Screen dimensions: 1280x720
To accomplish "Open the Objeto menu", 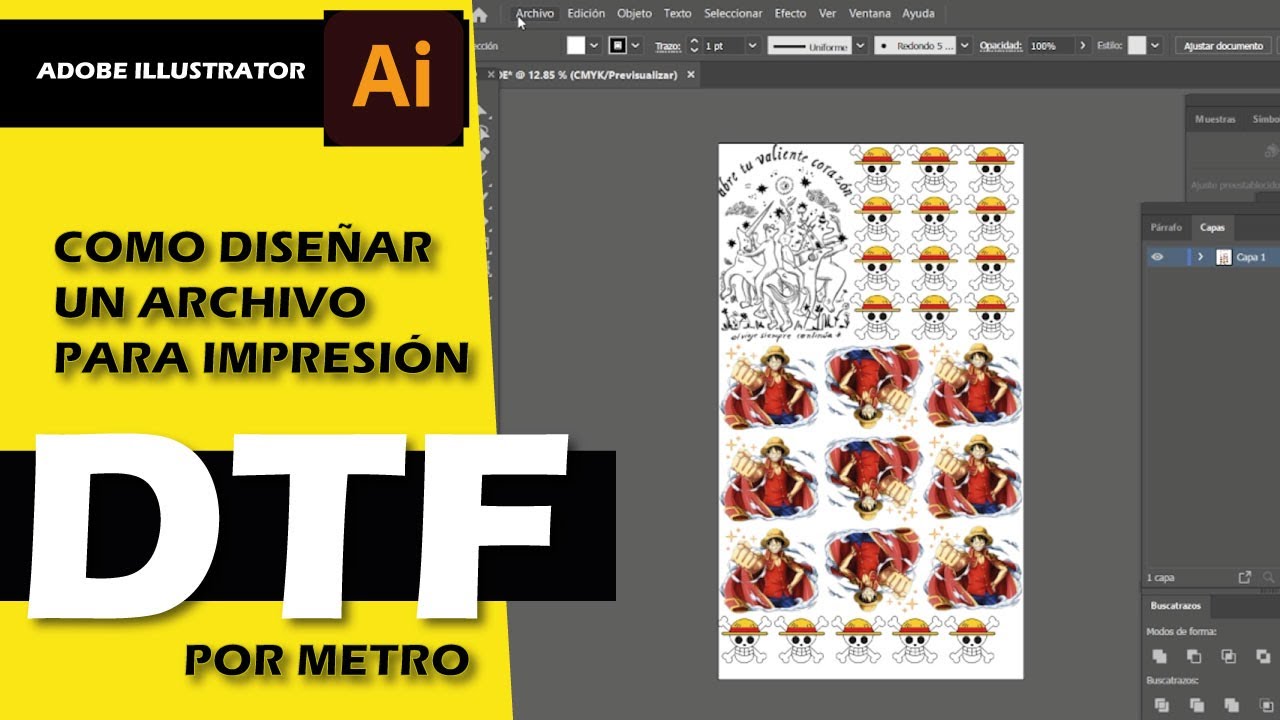I will coord(634,14).
